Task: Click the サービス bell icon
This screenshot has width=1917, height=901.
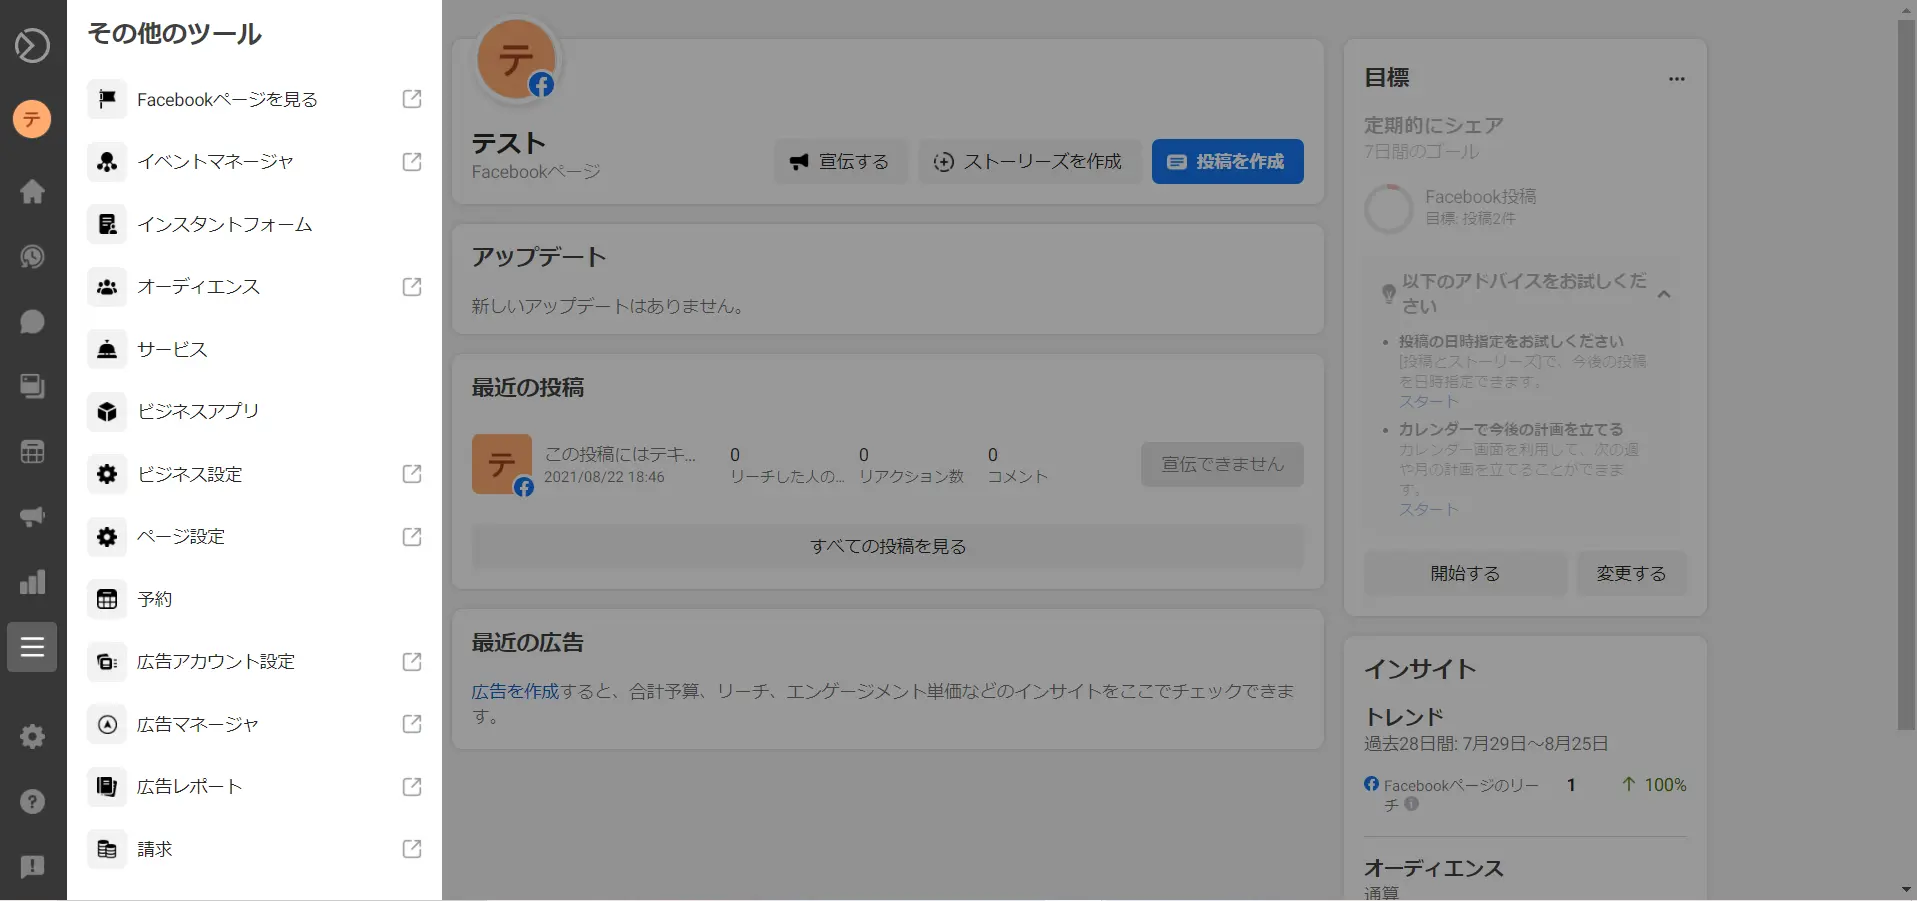Action: coord(107,349)
